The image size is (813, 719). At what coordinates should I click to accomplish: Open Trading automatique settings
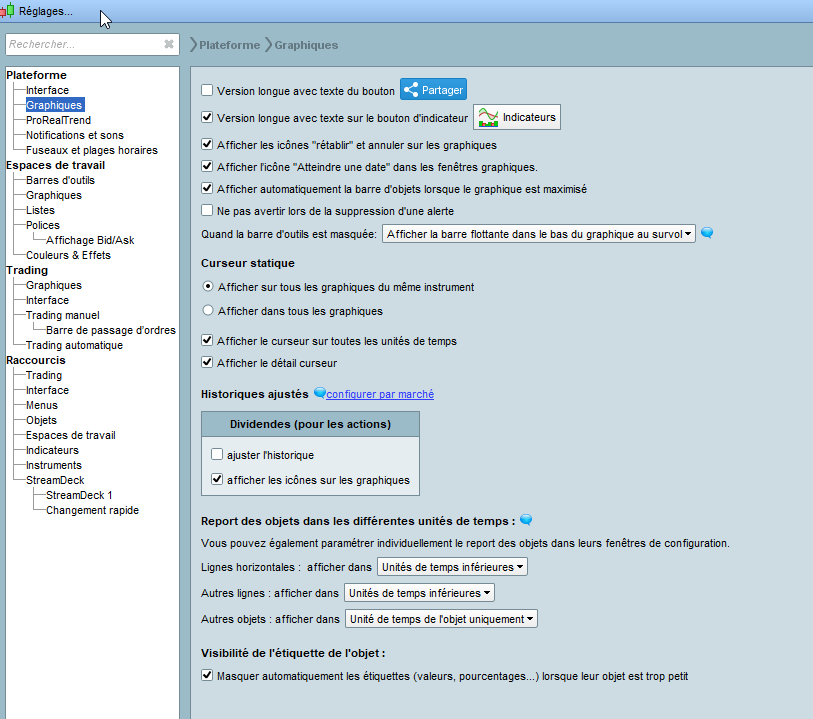click(x=74, y=346)
